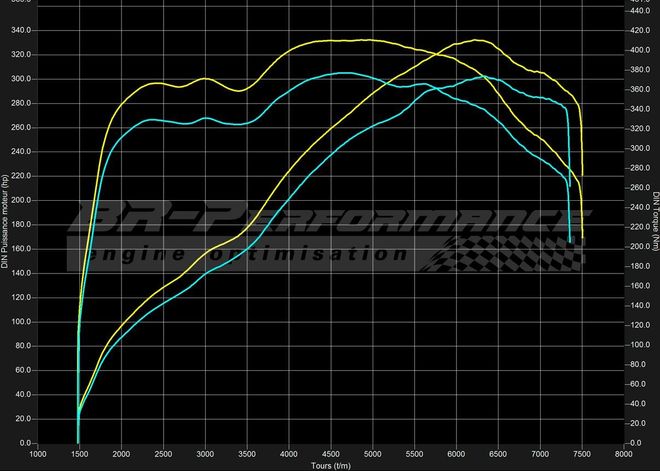The width and height of the screenshot is (660, 471).
Task: Click the yellow power curve peak near 6300 rpm
Action: click(x=478, y=40)
